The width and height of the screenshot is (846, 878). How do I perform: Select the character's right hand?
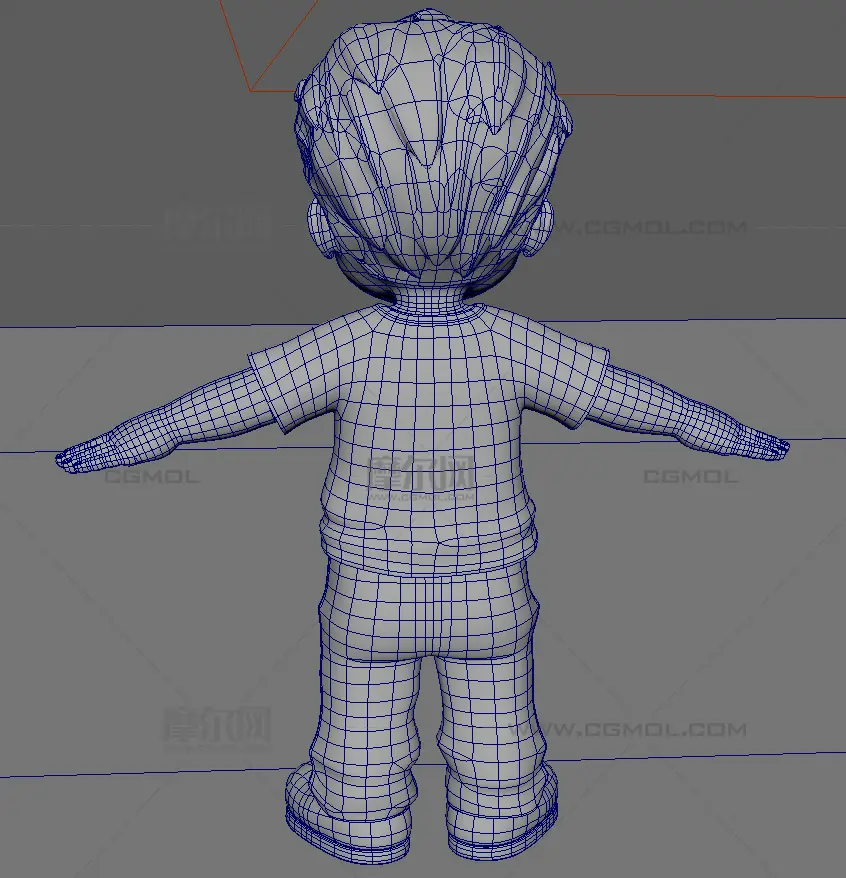pyautogui.click(x=759, y=442)
